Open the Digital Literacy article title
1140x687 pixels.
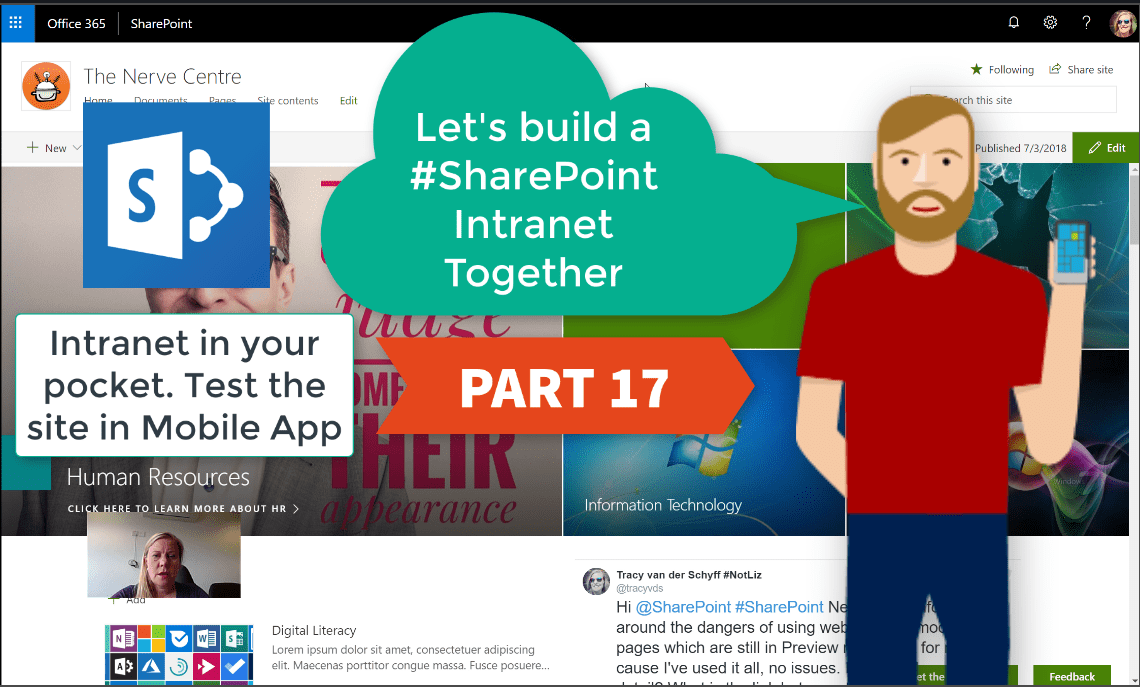click(x=314, y=631)
